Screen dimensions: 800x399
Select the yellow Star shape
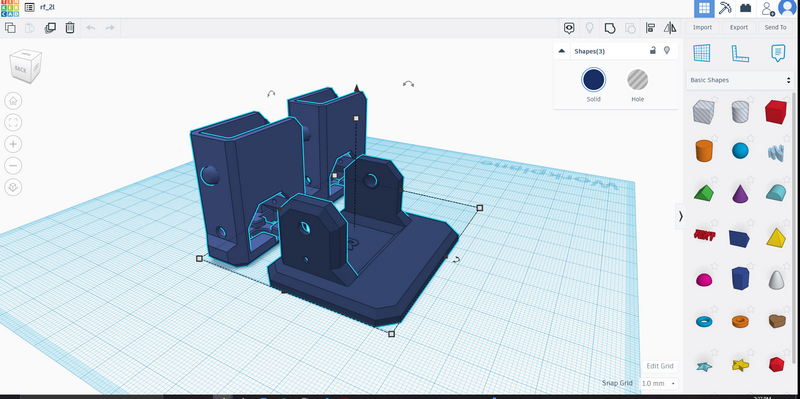coord(740,364)
